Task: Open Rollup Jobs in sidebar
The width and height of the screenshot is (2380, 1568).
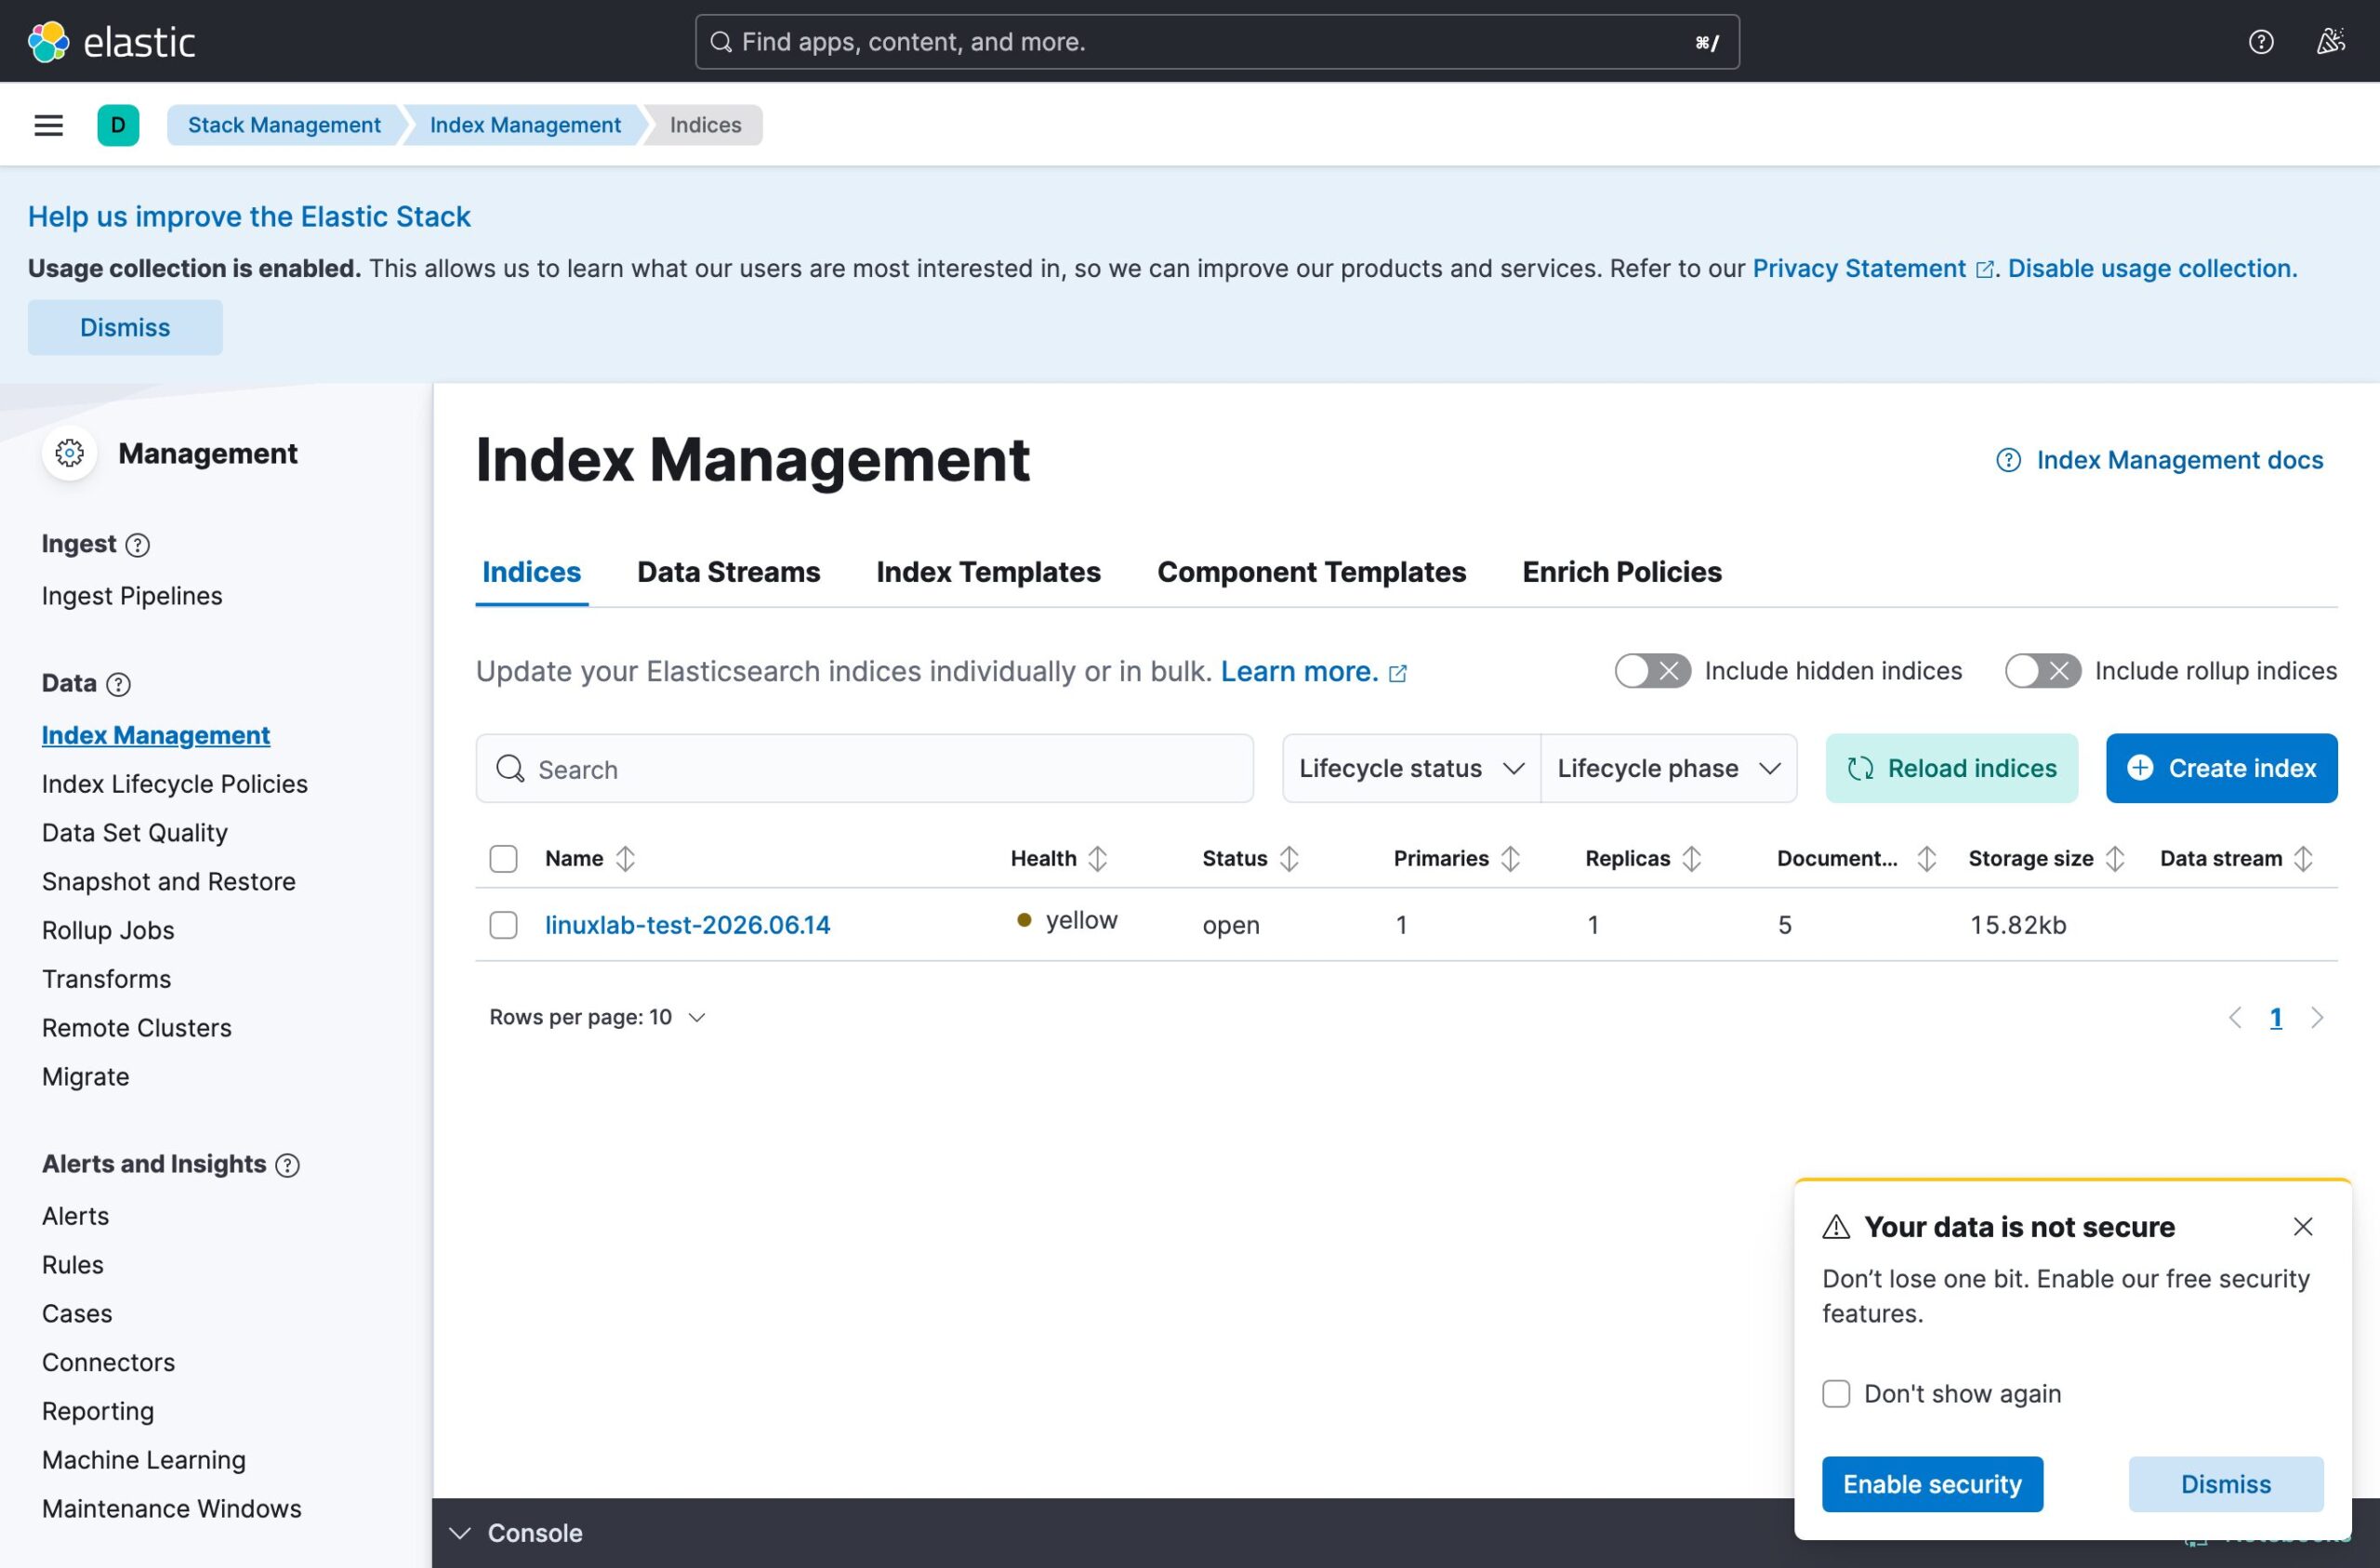Action: click(108, 930)
